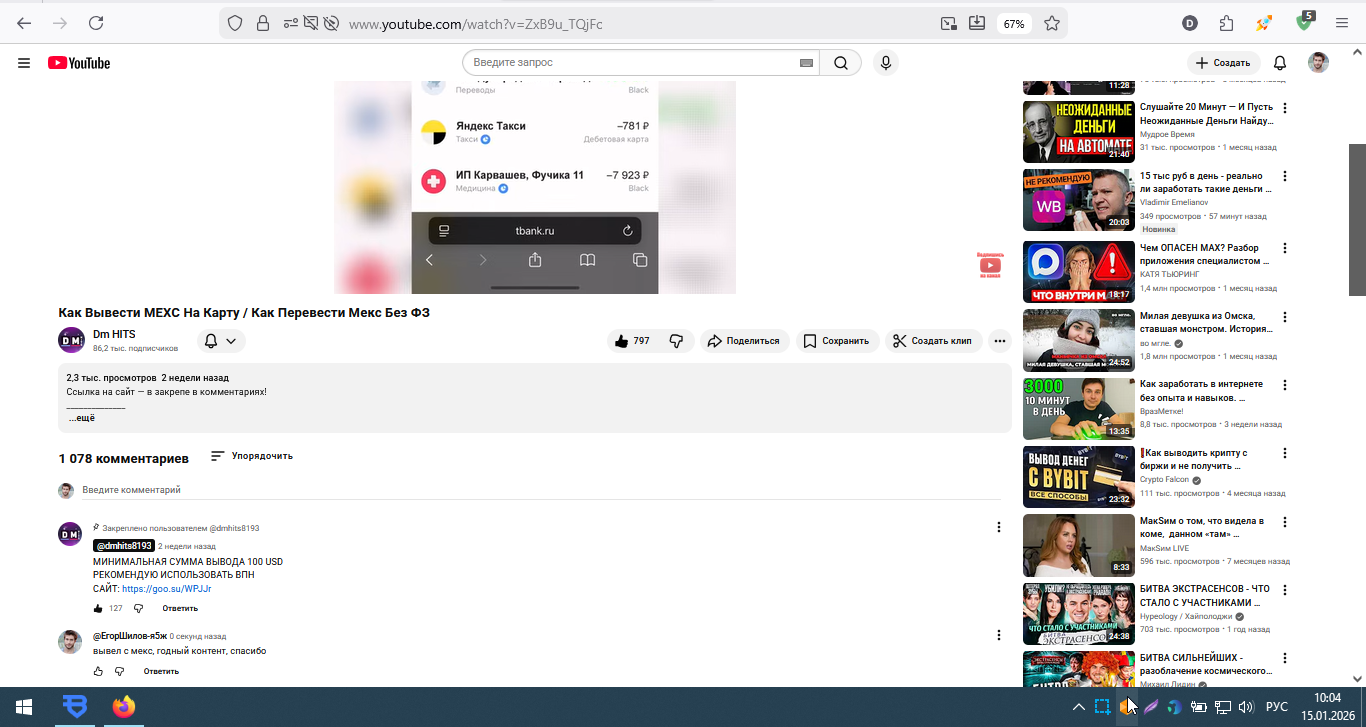Image resolution: width=1366 pixels, height=727 pixels.
Task: Reload the page in browser
Action: pos(96,23)
